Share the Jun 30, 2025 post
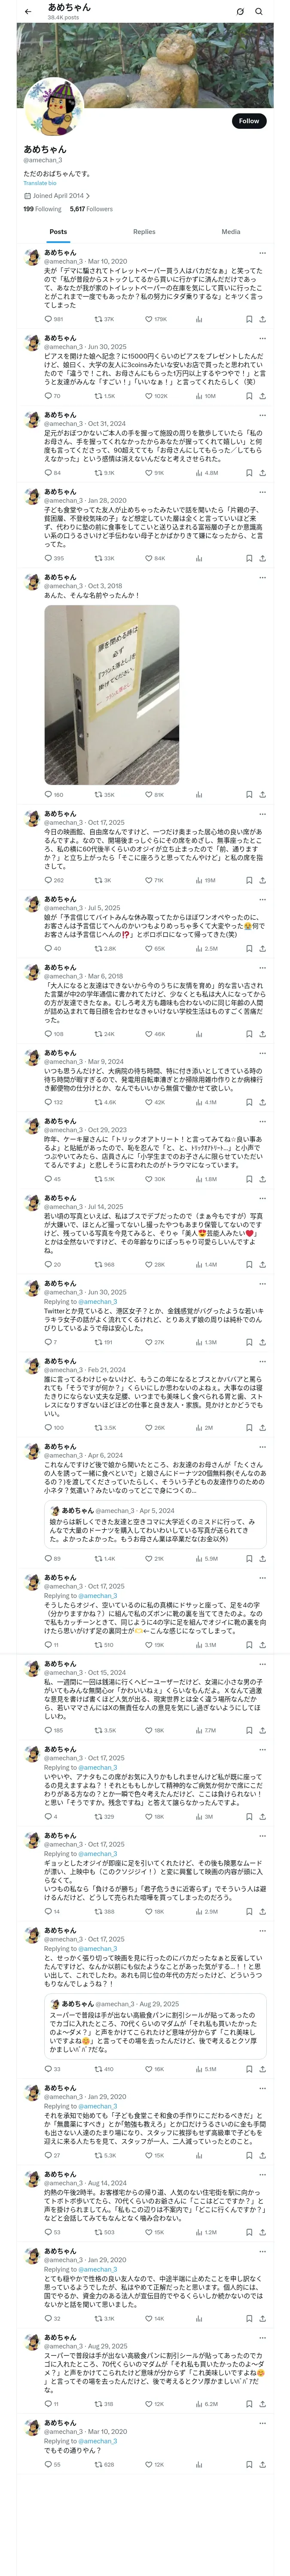The height and width of the screenshot is (2576, 290). click(x=262, y=396)
